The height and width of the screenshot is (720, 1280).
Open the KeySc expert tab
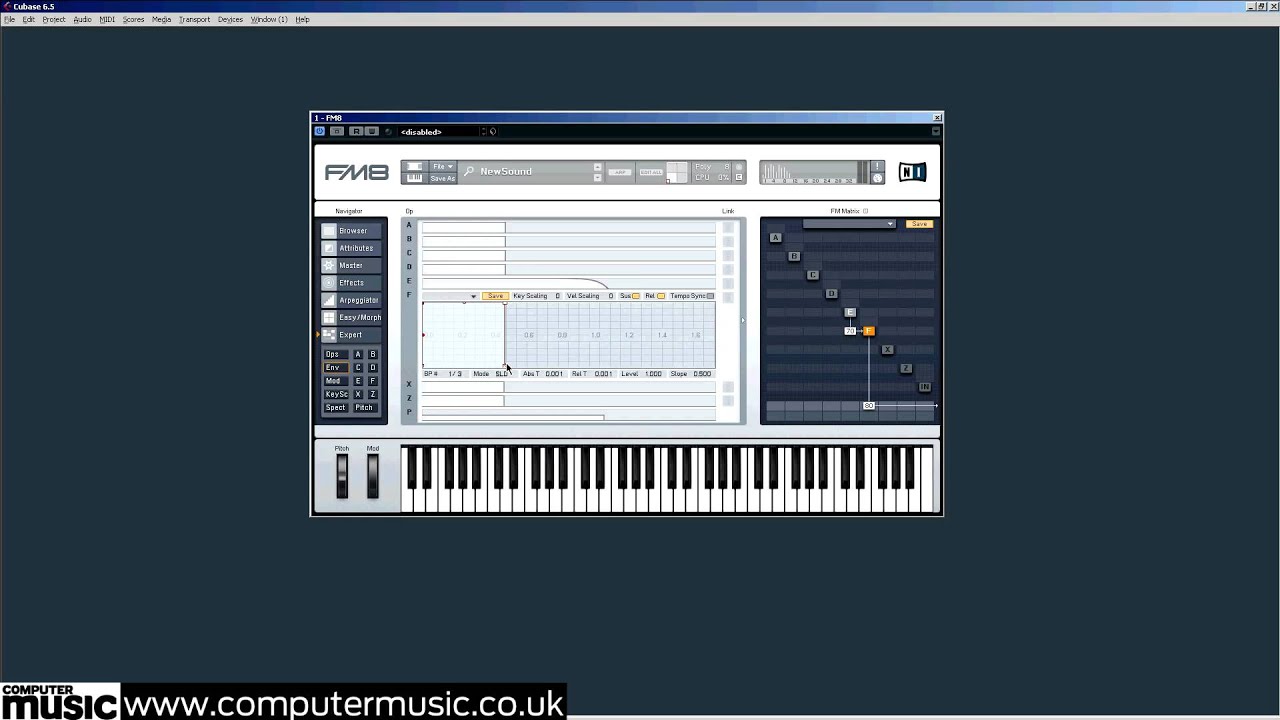tap(335, 394)
